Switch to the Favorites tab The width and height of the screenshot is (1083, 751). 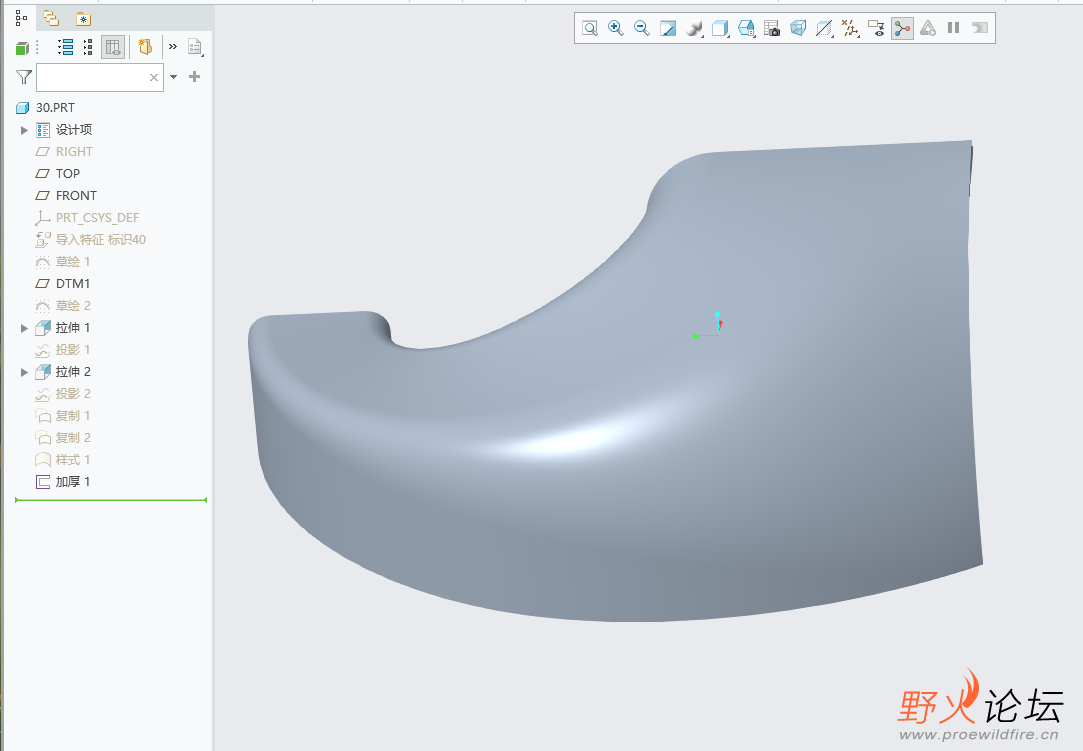coord(83,18)
